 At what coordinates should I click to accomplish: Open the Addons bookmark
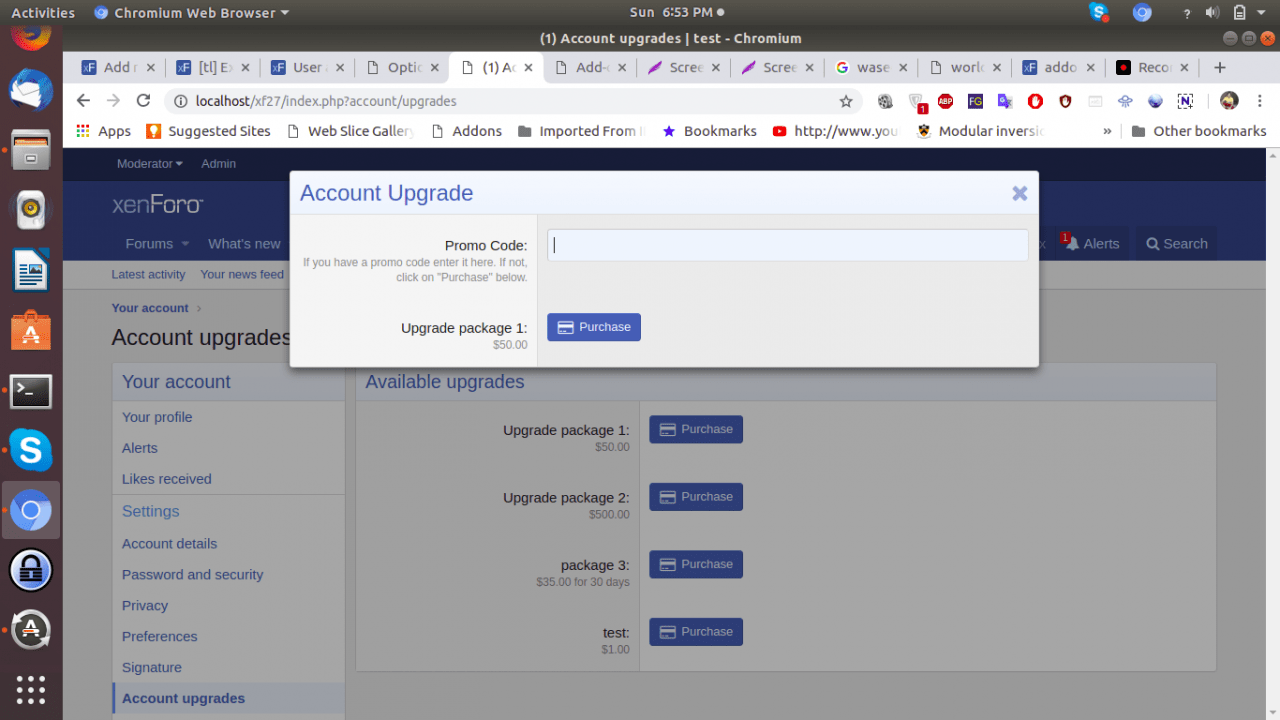click(x=466, y=131)
